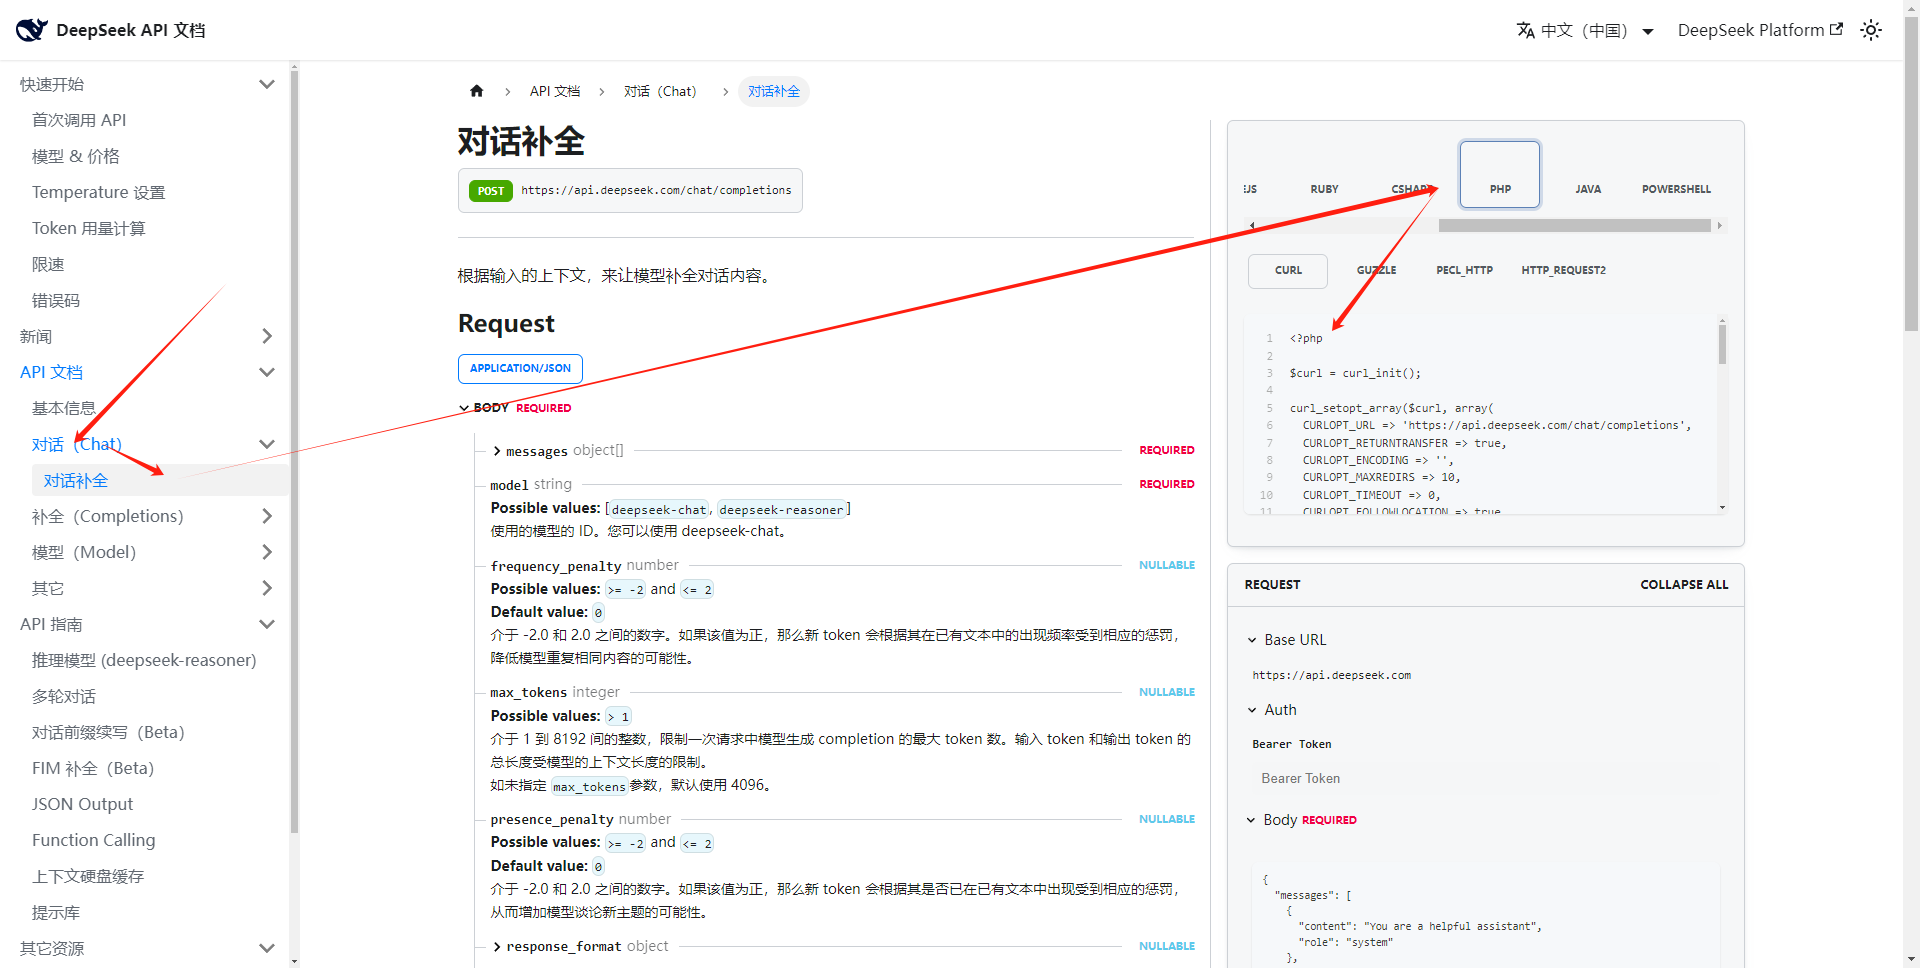Open Token 用量计算 page
Viewport: 1920px width, 968px height.
pyautogui.click(x=88, y=228)
